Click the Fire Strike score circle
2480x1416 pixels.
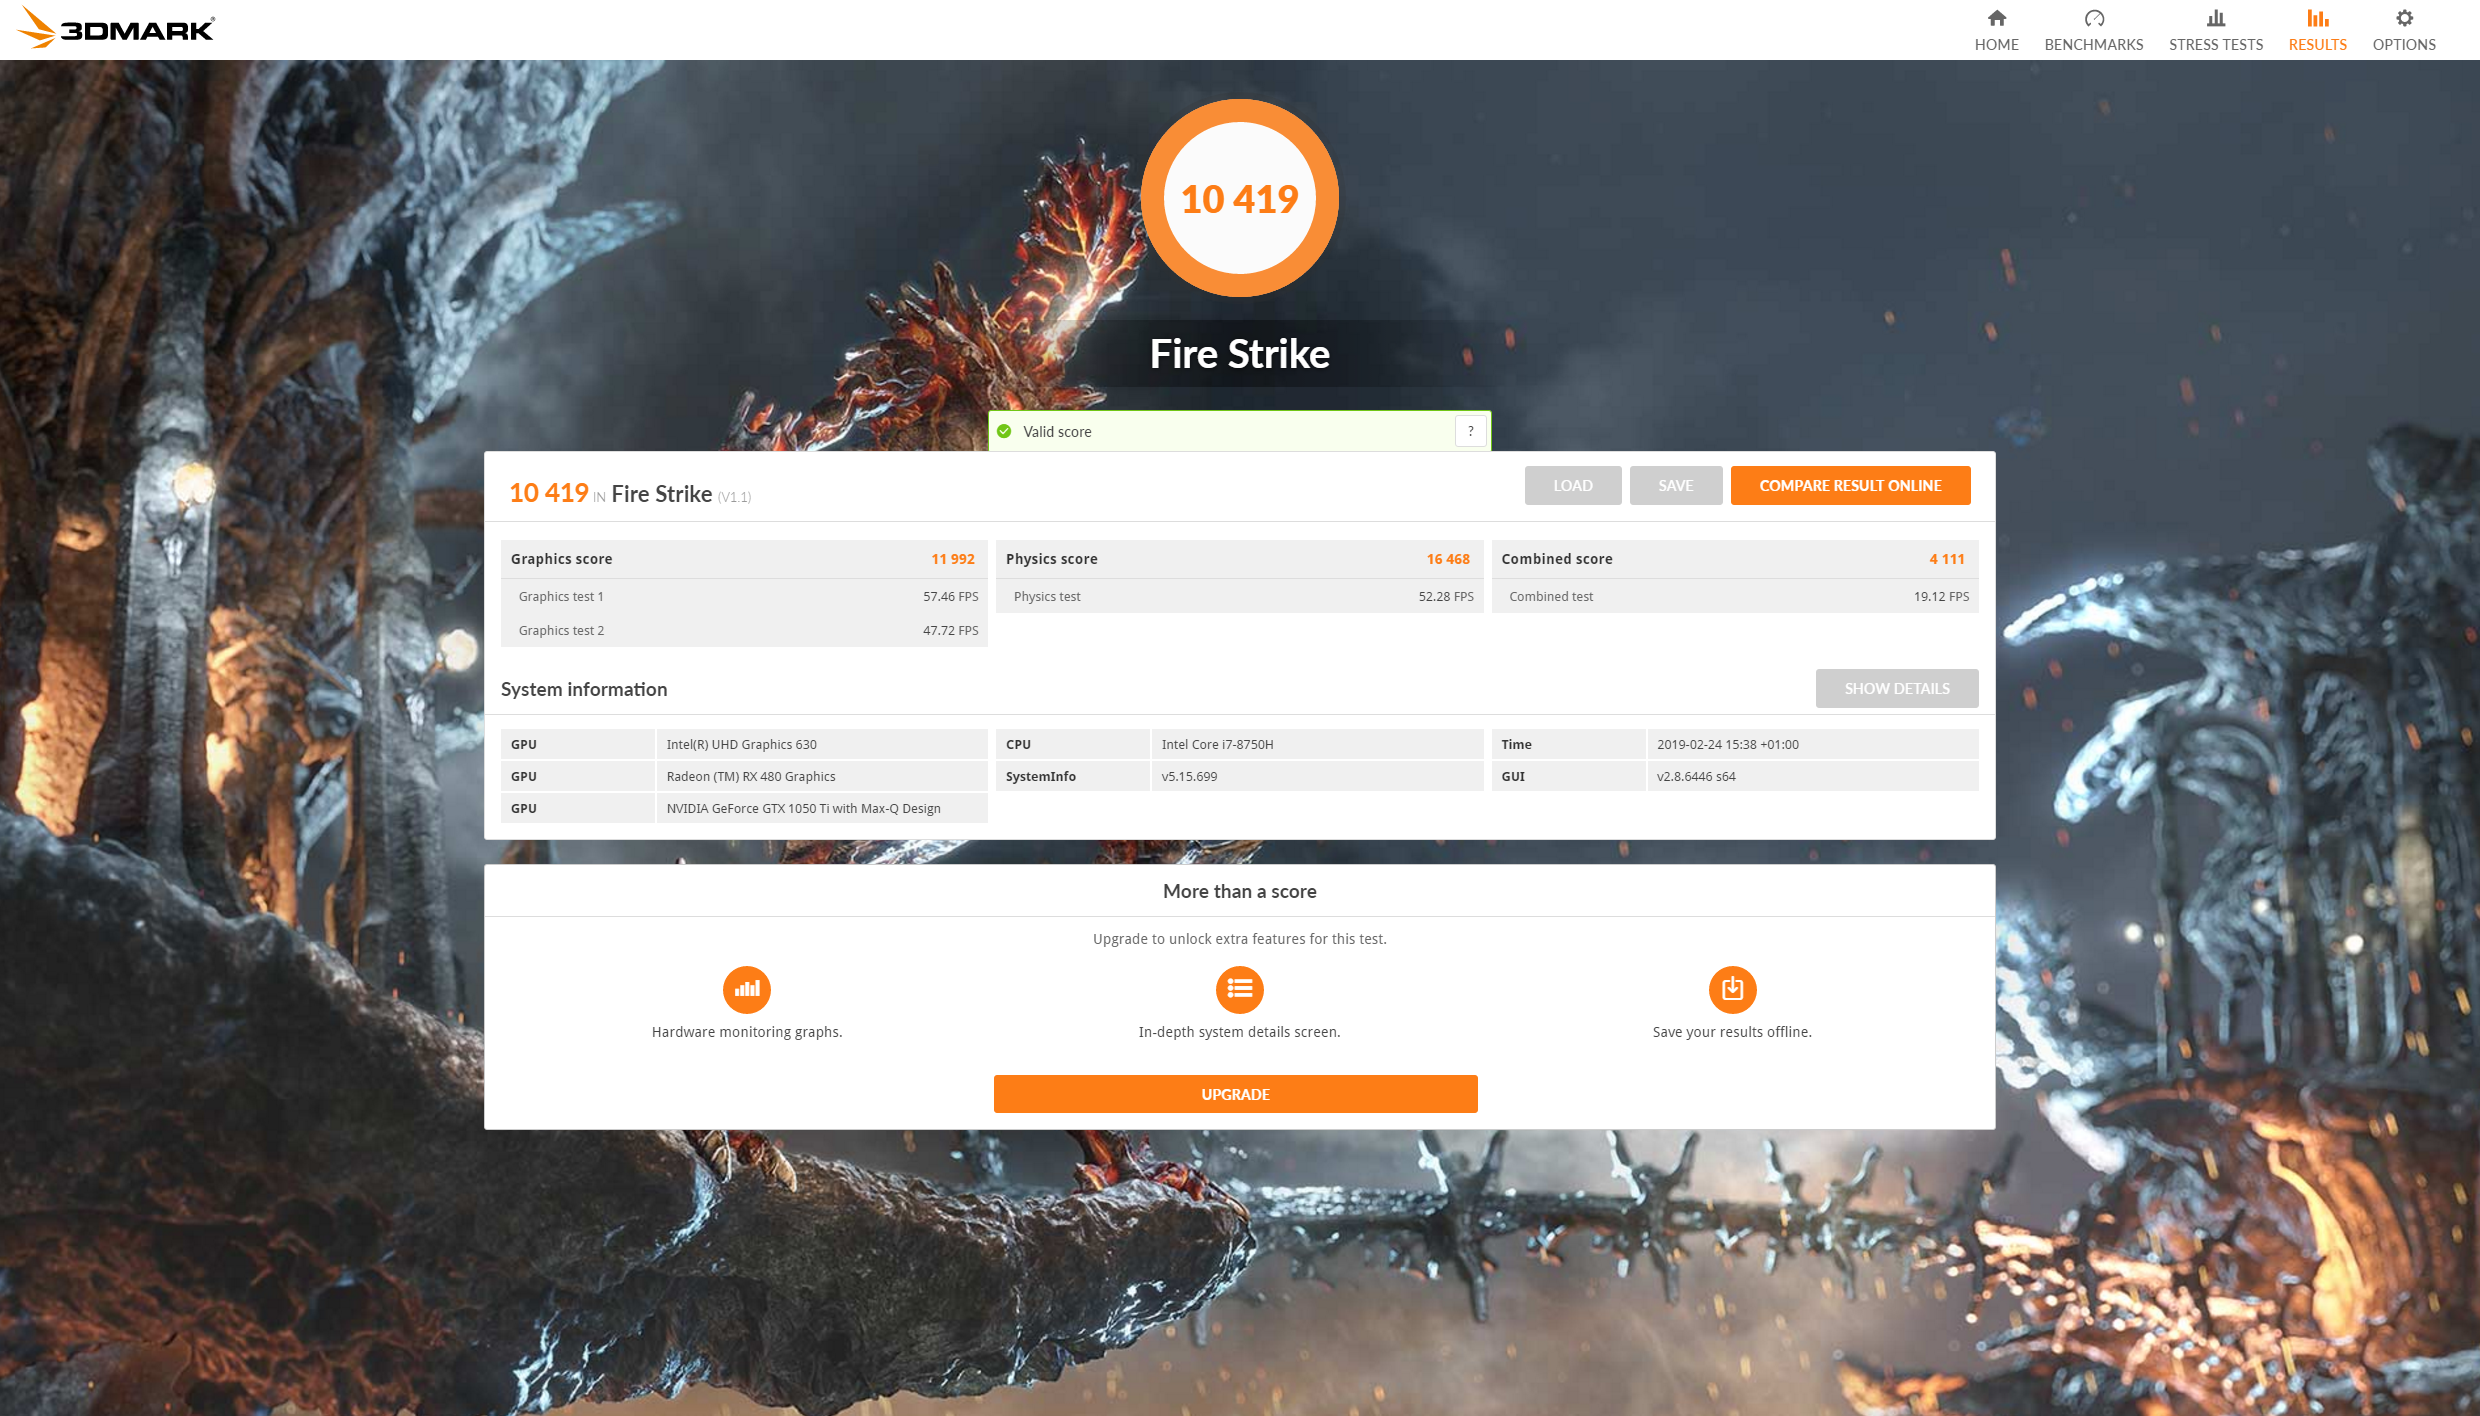pyautogui.click(x=1239, y=198)
